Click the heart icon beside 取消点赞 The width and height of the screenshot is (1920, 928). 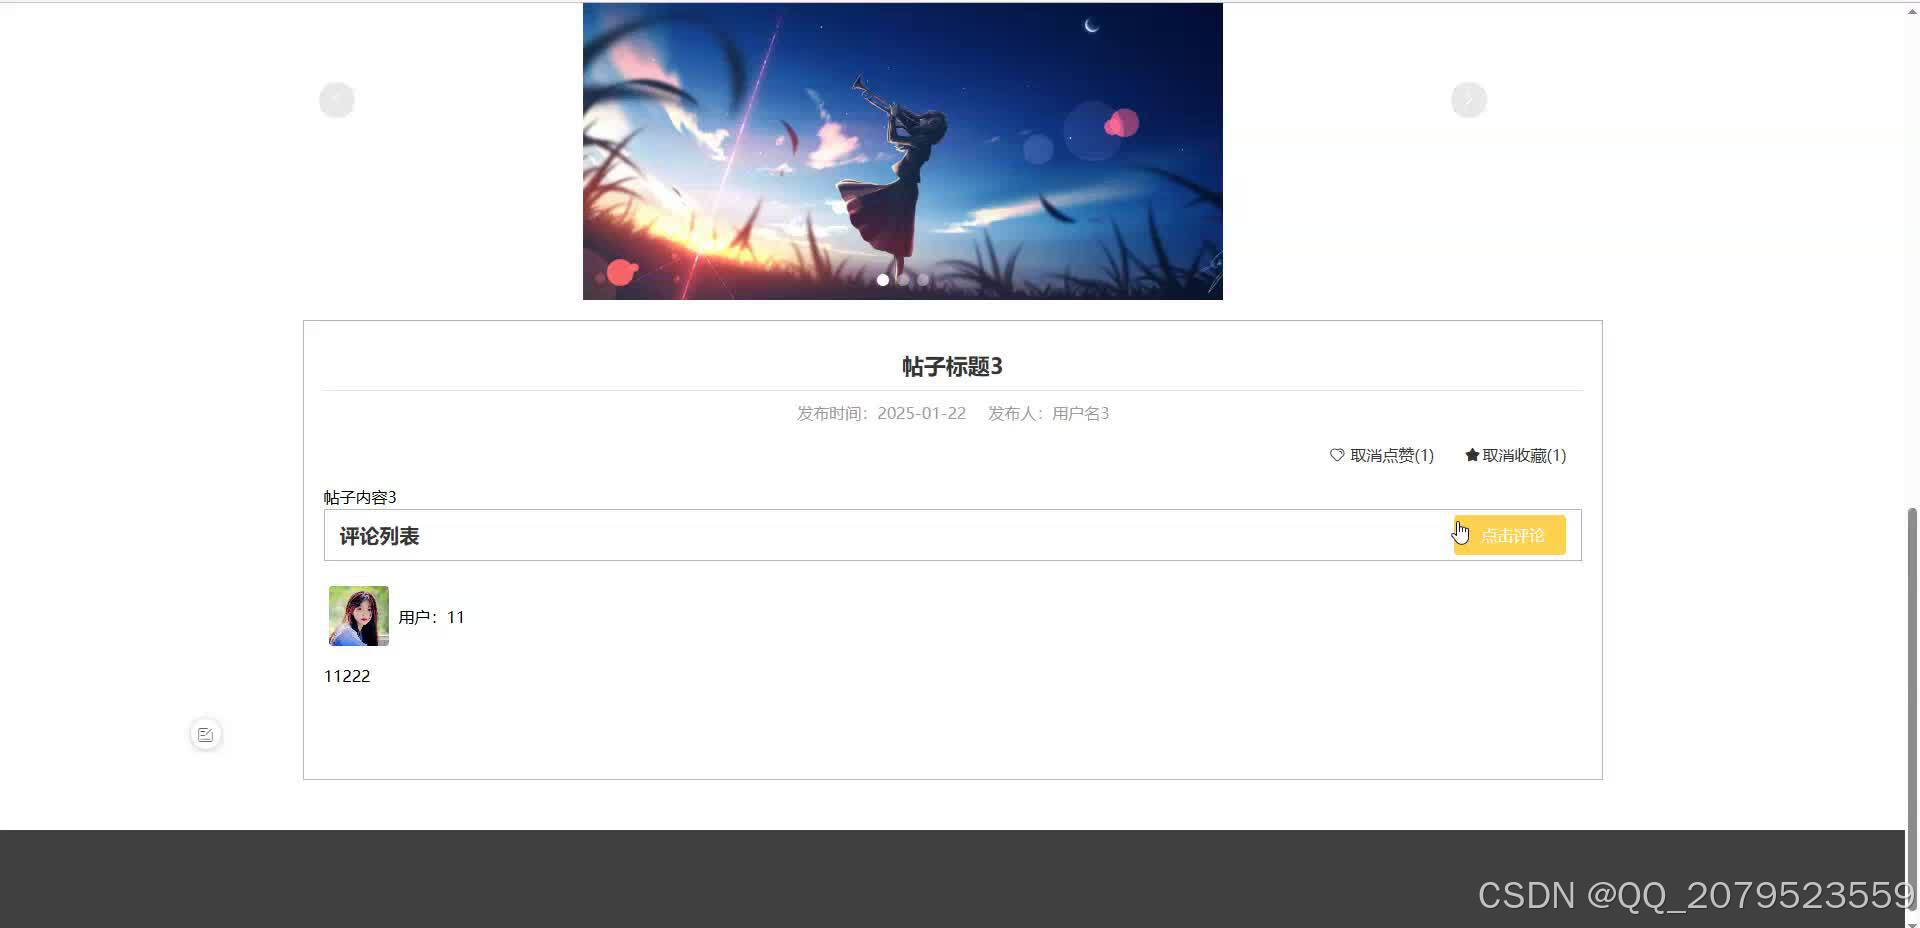[1337, 455]
